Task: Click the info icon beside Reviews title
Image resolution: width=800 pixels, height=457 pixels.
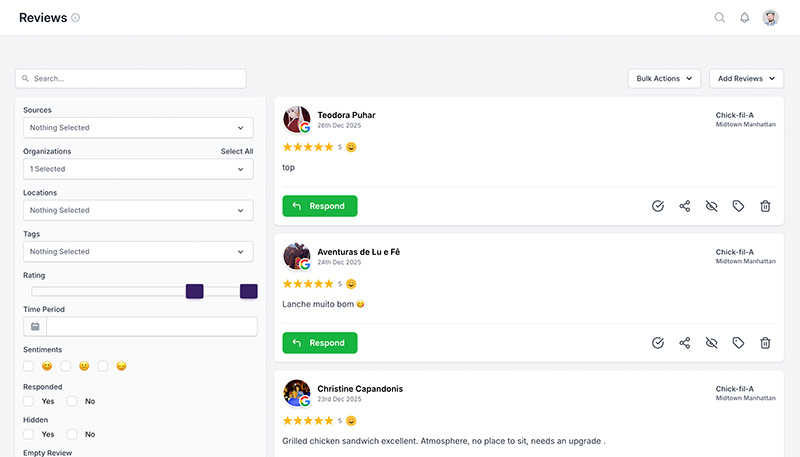Action: (x=76, y=18)
